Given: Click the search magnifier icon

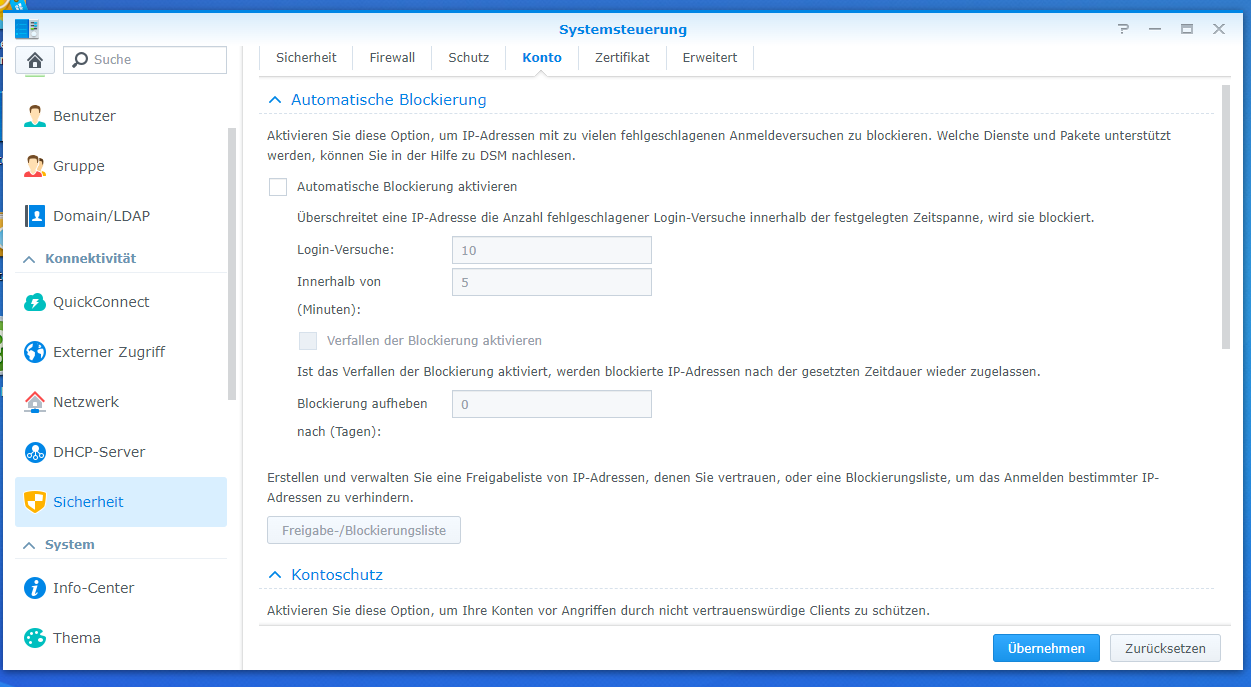Looking at the screenshot, I should (81, 60).
